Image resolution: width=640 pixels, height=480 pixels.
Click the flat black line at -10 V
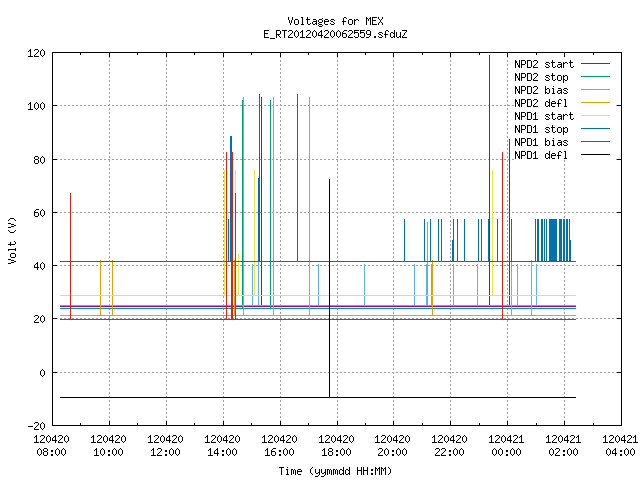point(318,397)
